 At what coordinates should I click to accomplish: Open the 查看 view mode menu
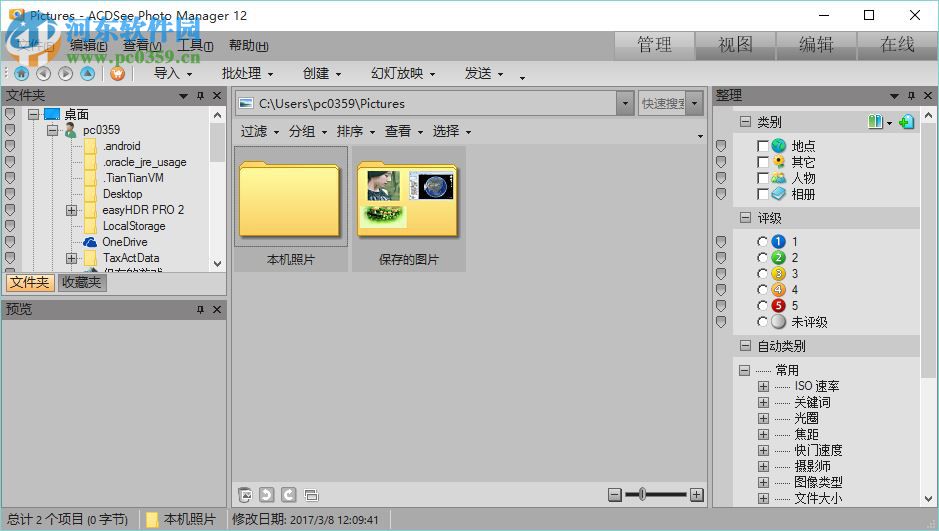pos(403,131)
